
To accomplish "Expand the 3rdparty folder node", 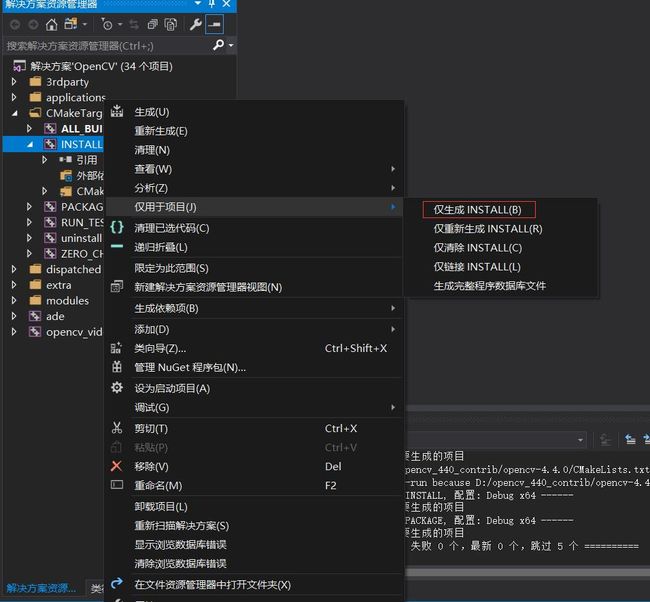I will (14, 82).
